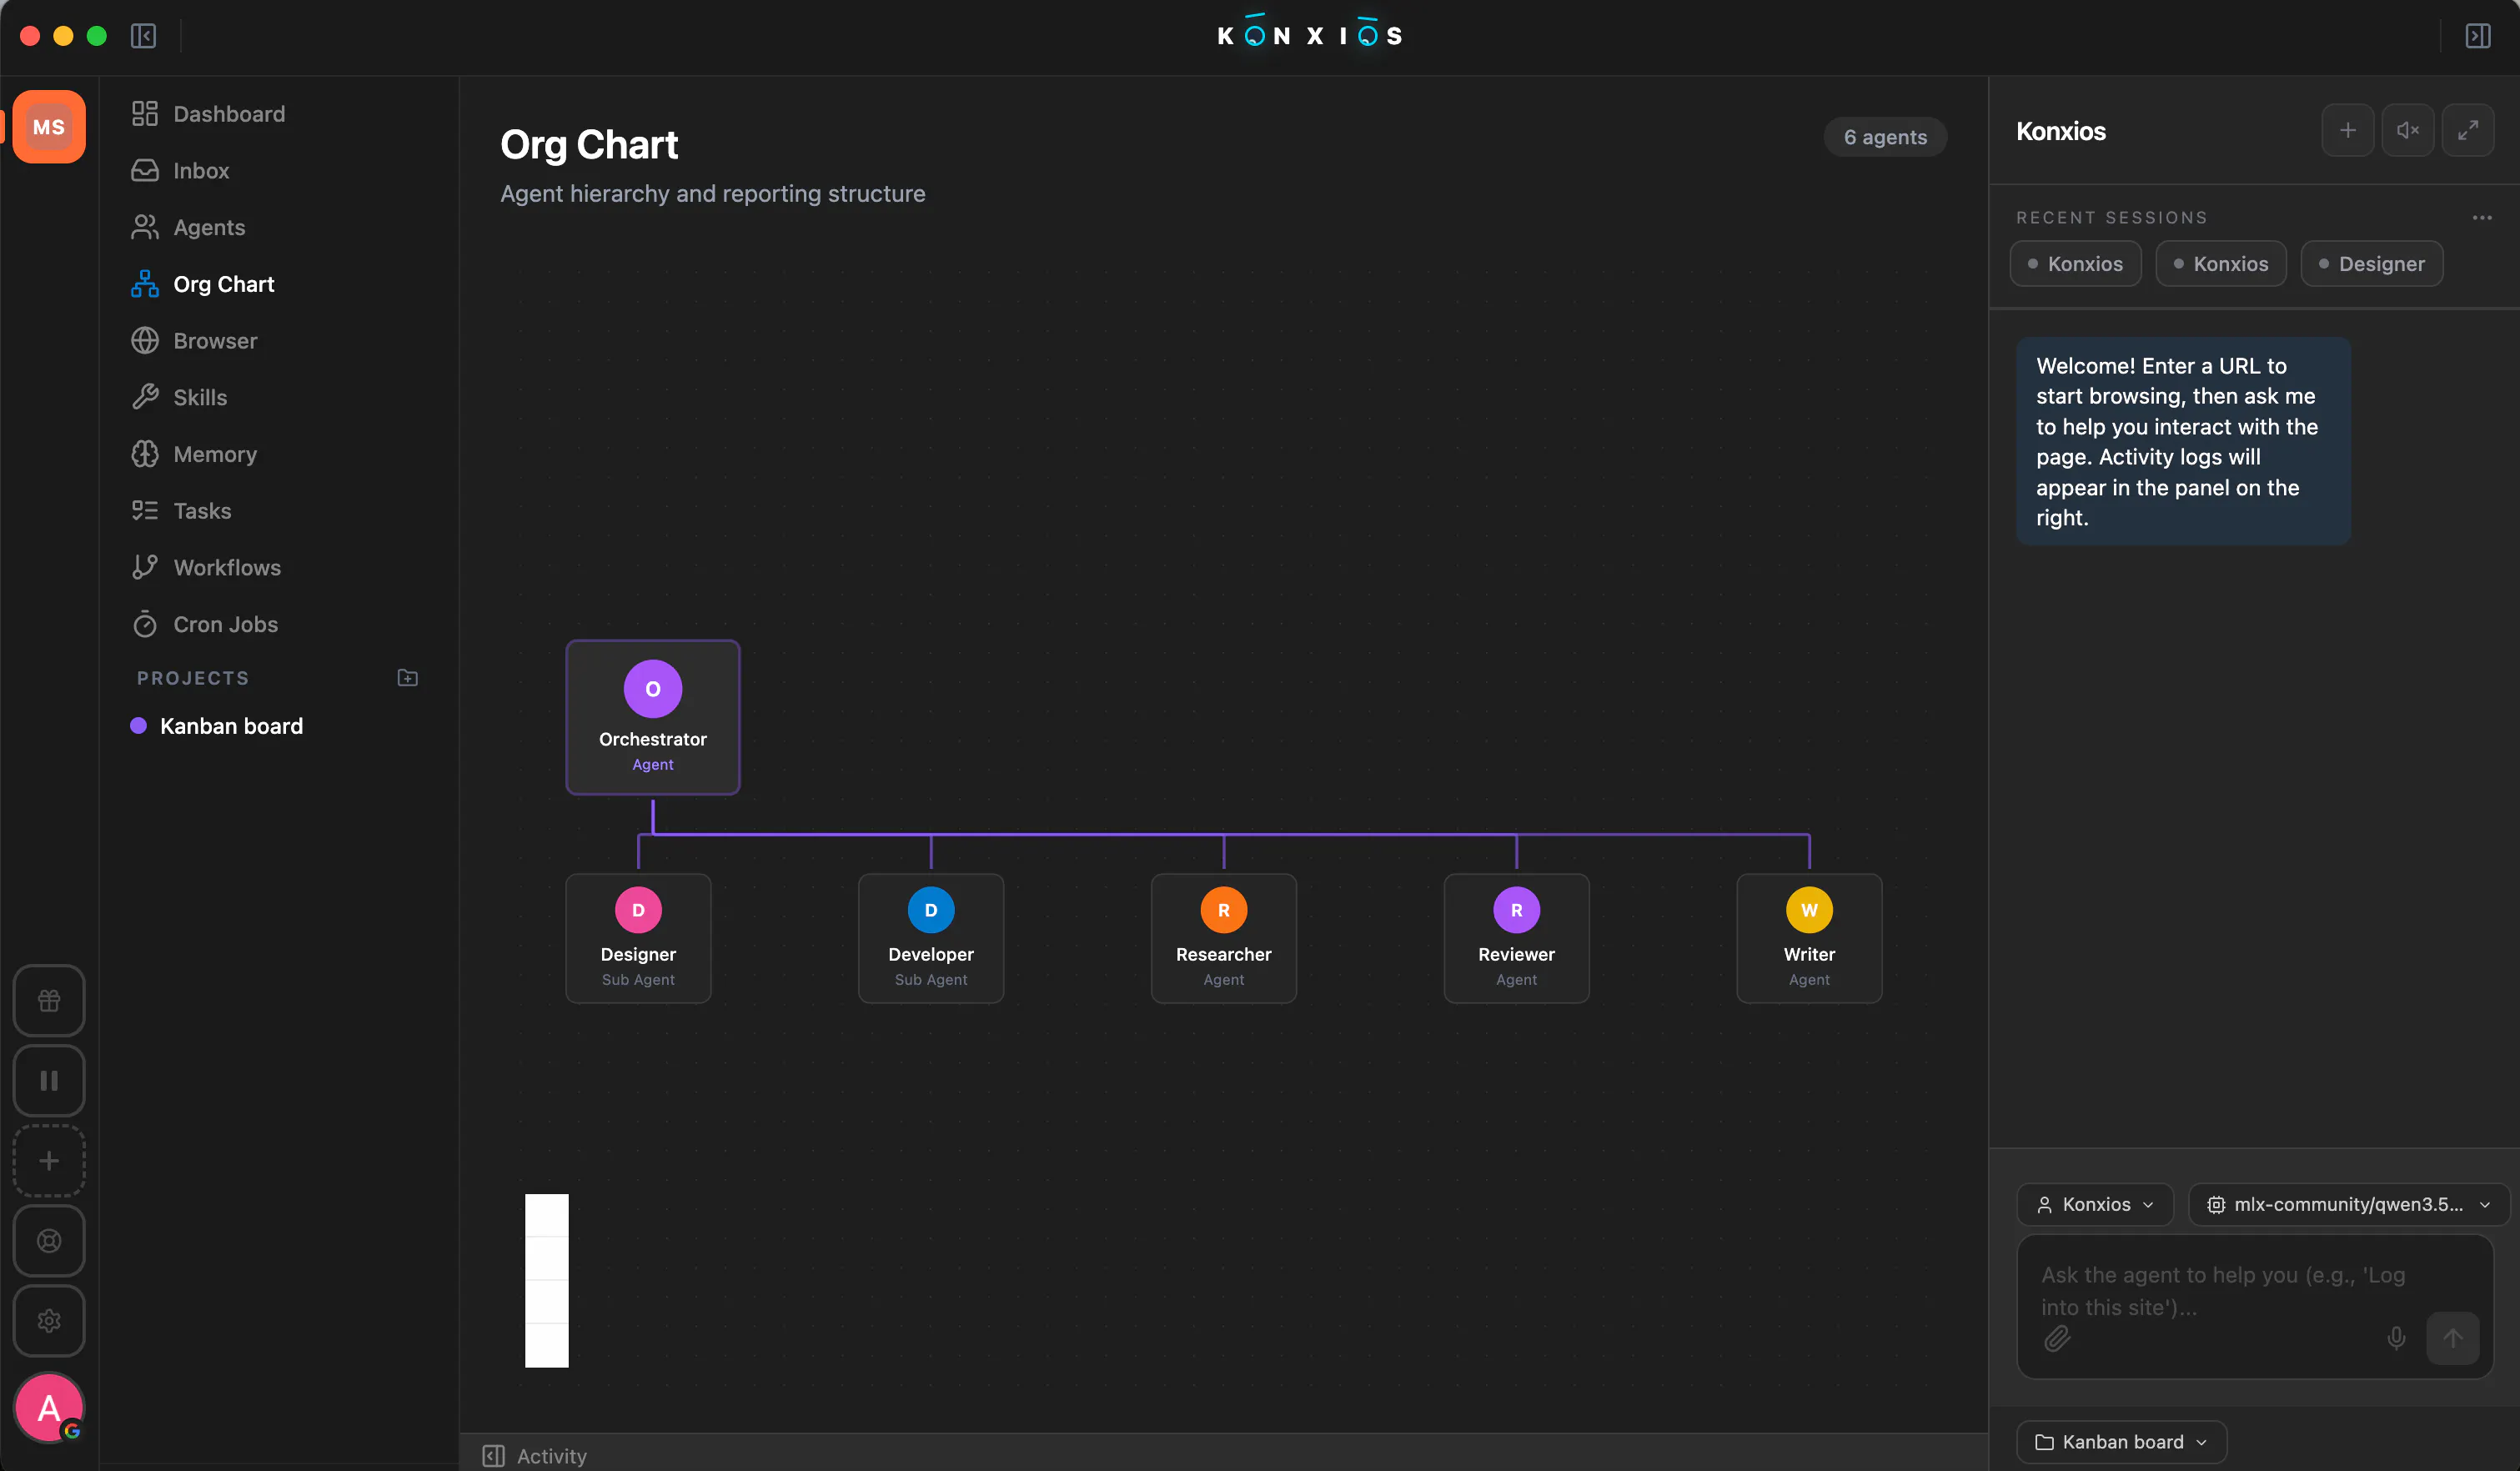2520x1471 pixels.
Task: Send message with arrow button
Action: (2453, 1338)
